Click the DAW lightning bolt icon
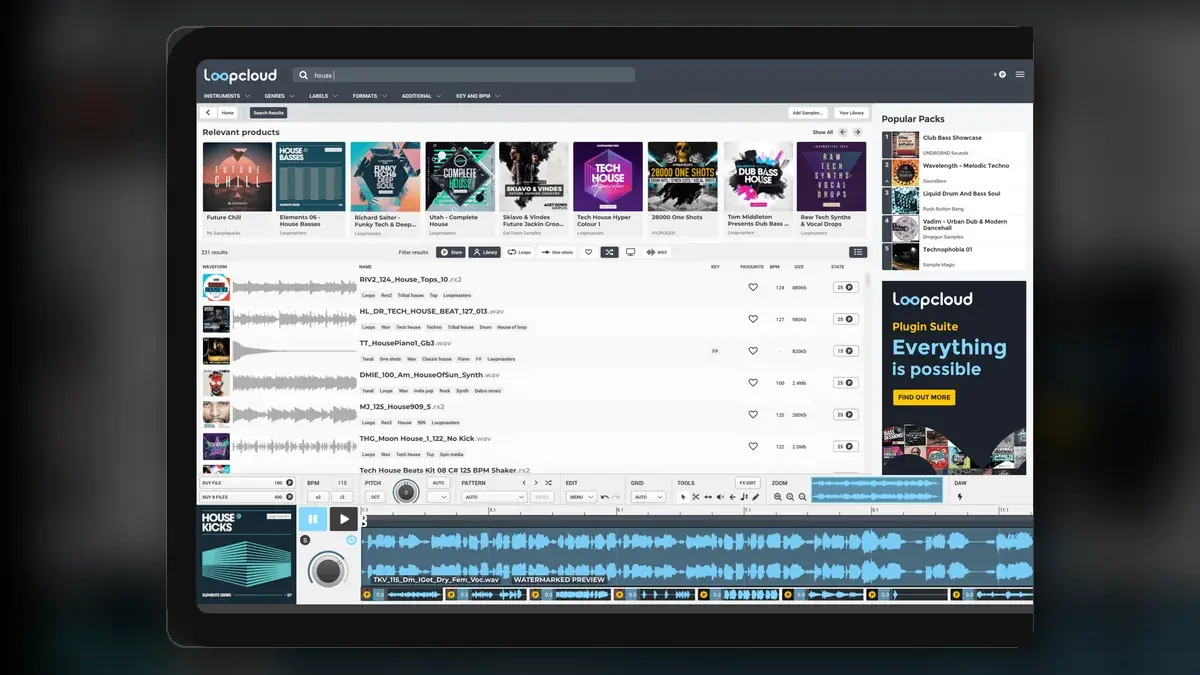Viewport: 1200px width, 675px height. coord(960,497)
